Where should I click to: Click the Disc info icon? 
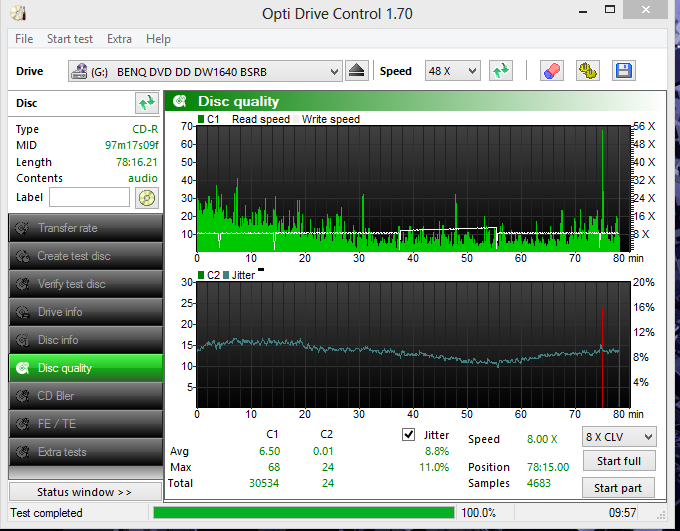coord(22,340)
